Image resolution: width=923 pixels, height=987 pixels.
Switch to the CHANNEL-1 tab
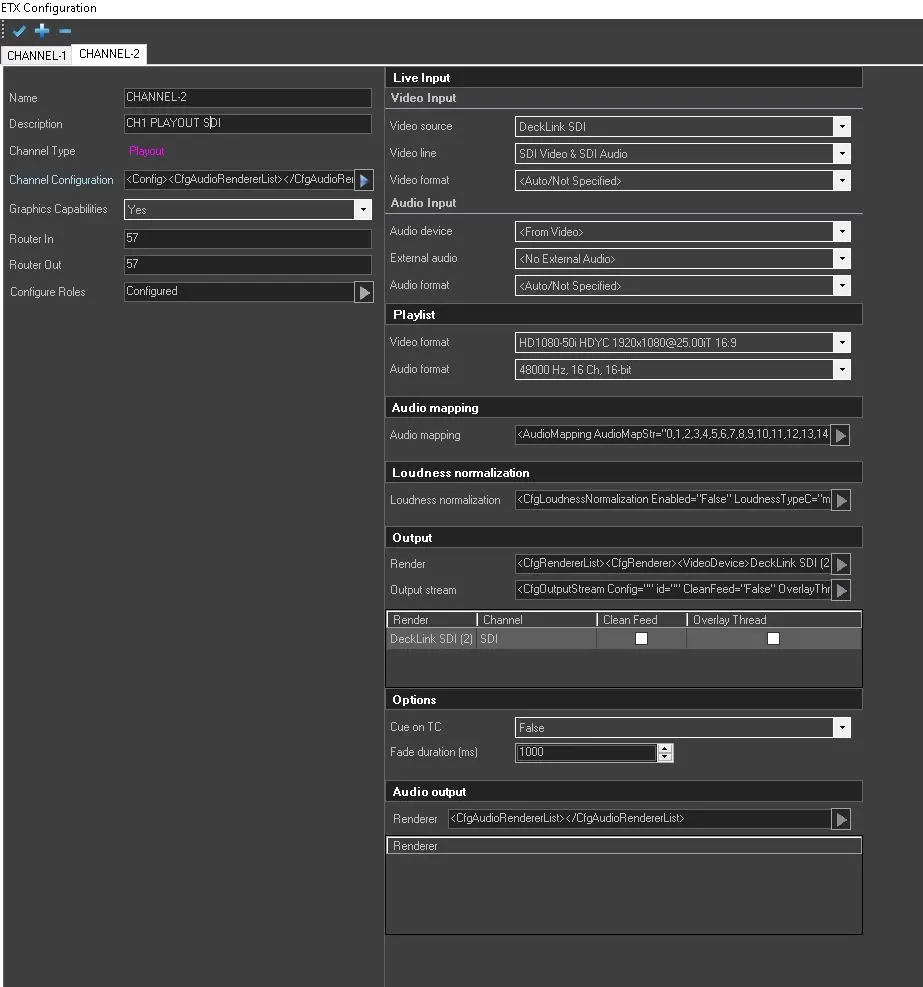(x=36, y=56)
